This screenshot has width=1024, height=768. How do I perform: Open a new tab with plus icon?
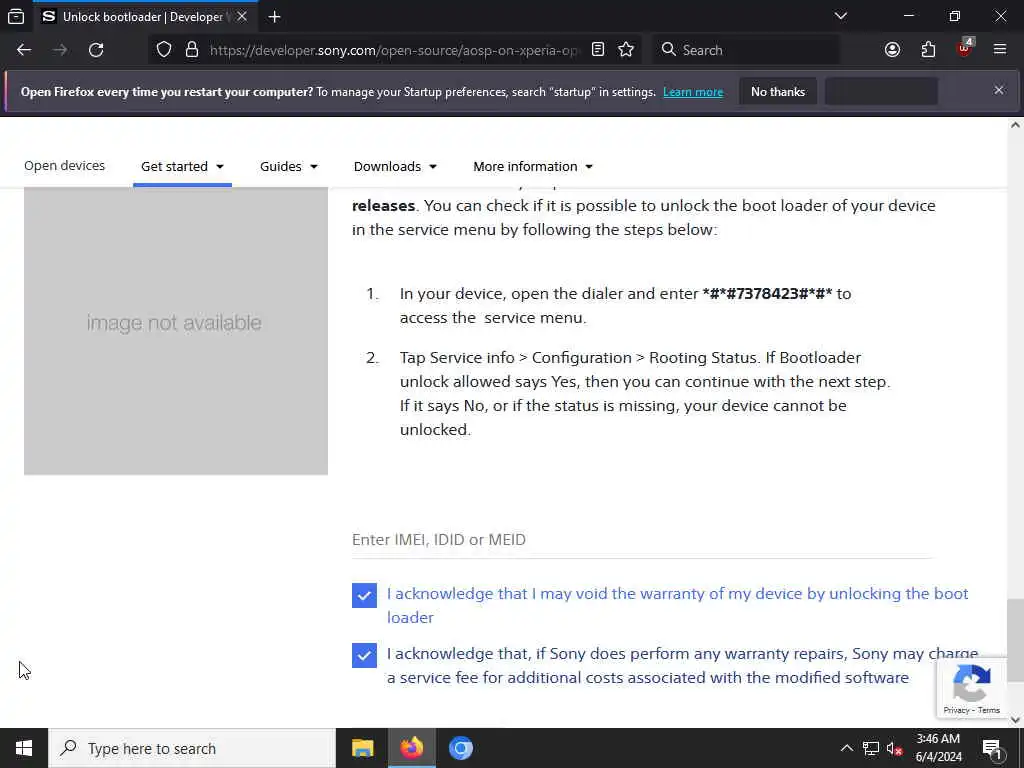point(274,17)
